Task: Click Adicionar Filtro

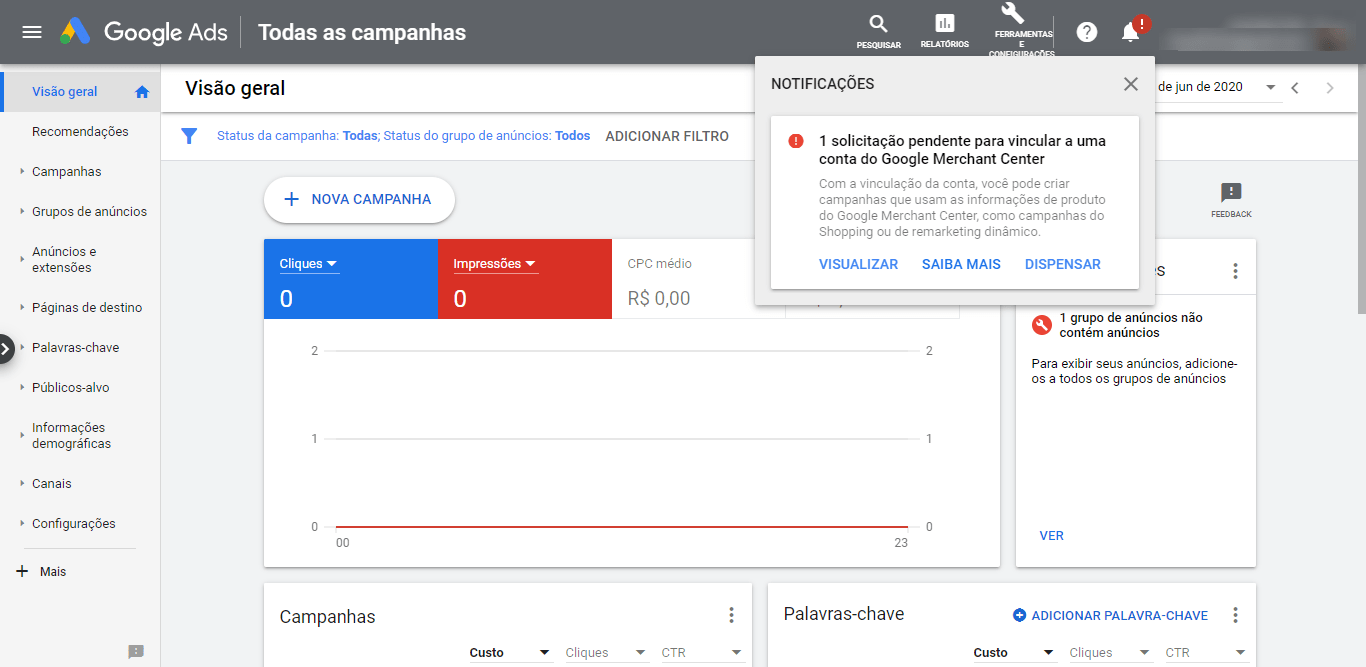Action: tap(667, 136)
